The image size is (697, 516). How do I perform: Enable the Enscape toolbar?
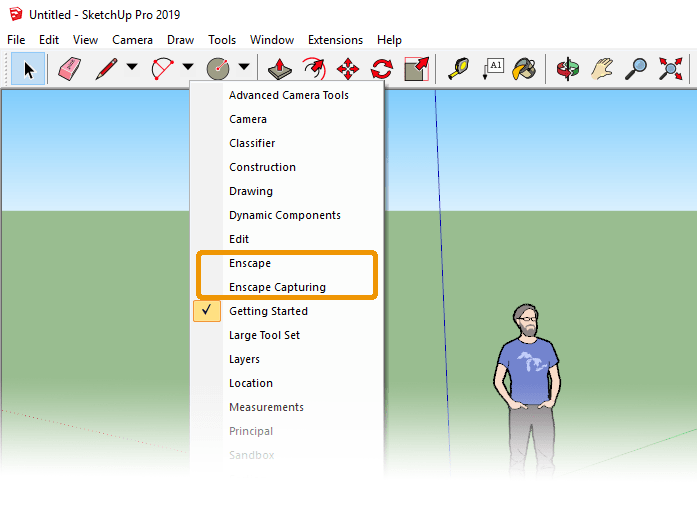(x=250, y=263)
